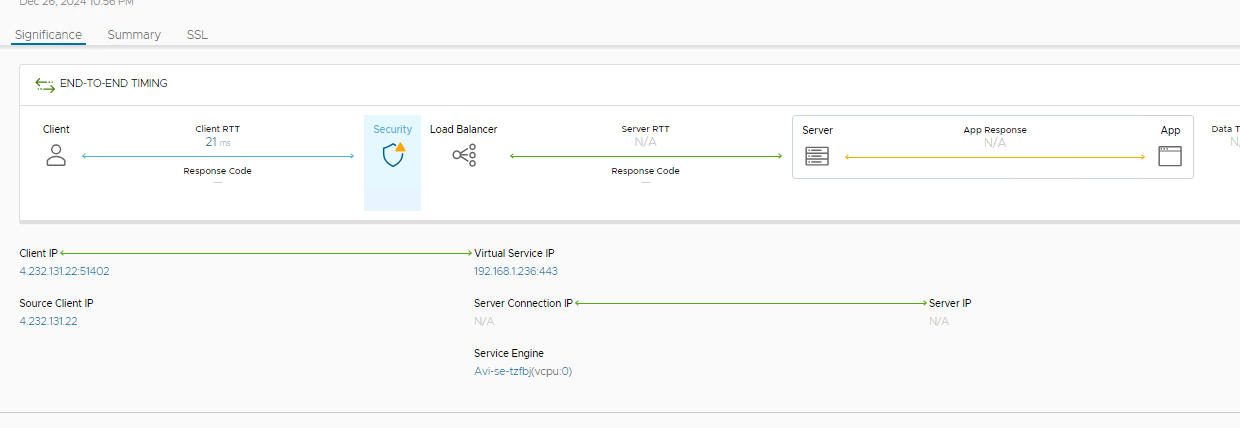This screenshot has width=1240, height=428.
Task: Open Service Engine Avi-se-tzfbj(vcpu:0) link
Action: [523, 371]
